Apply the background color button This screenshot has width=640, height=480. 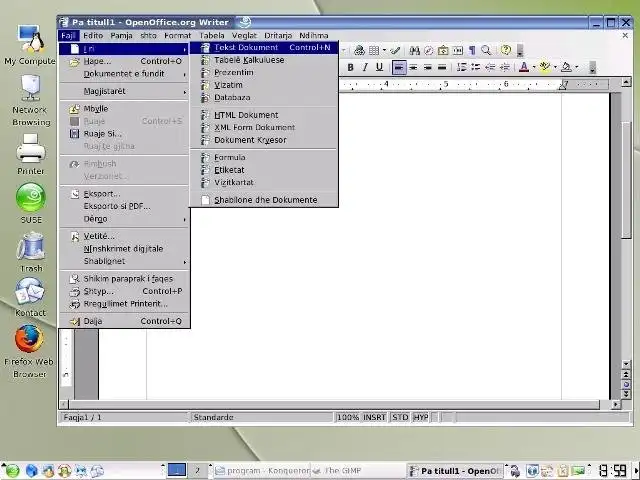click(566, 67)
